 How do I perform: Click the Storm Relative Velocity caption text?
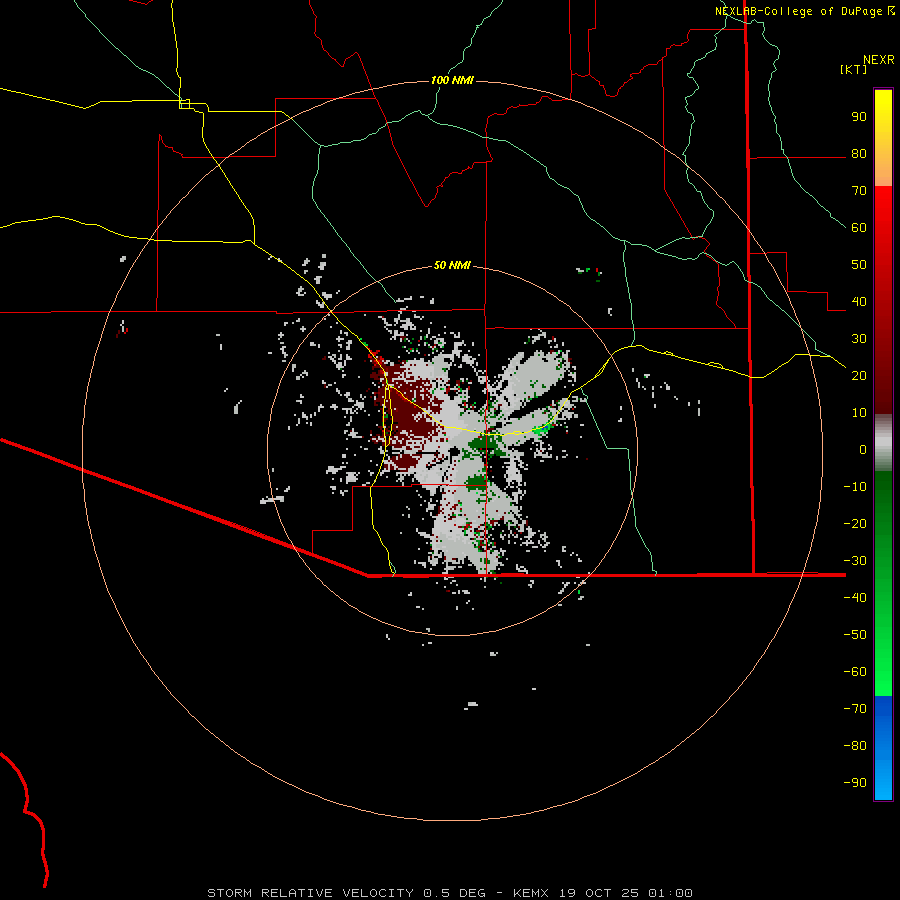449,893
